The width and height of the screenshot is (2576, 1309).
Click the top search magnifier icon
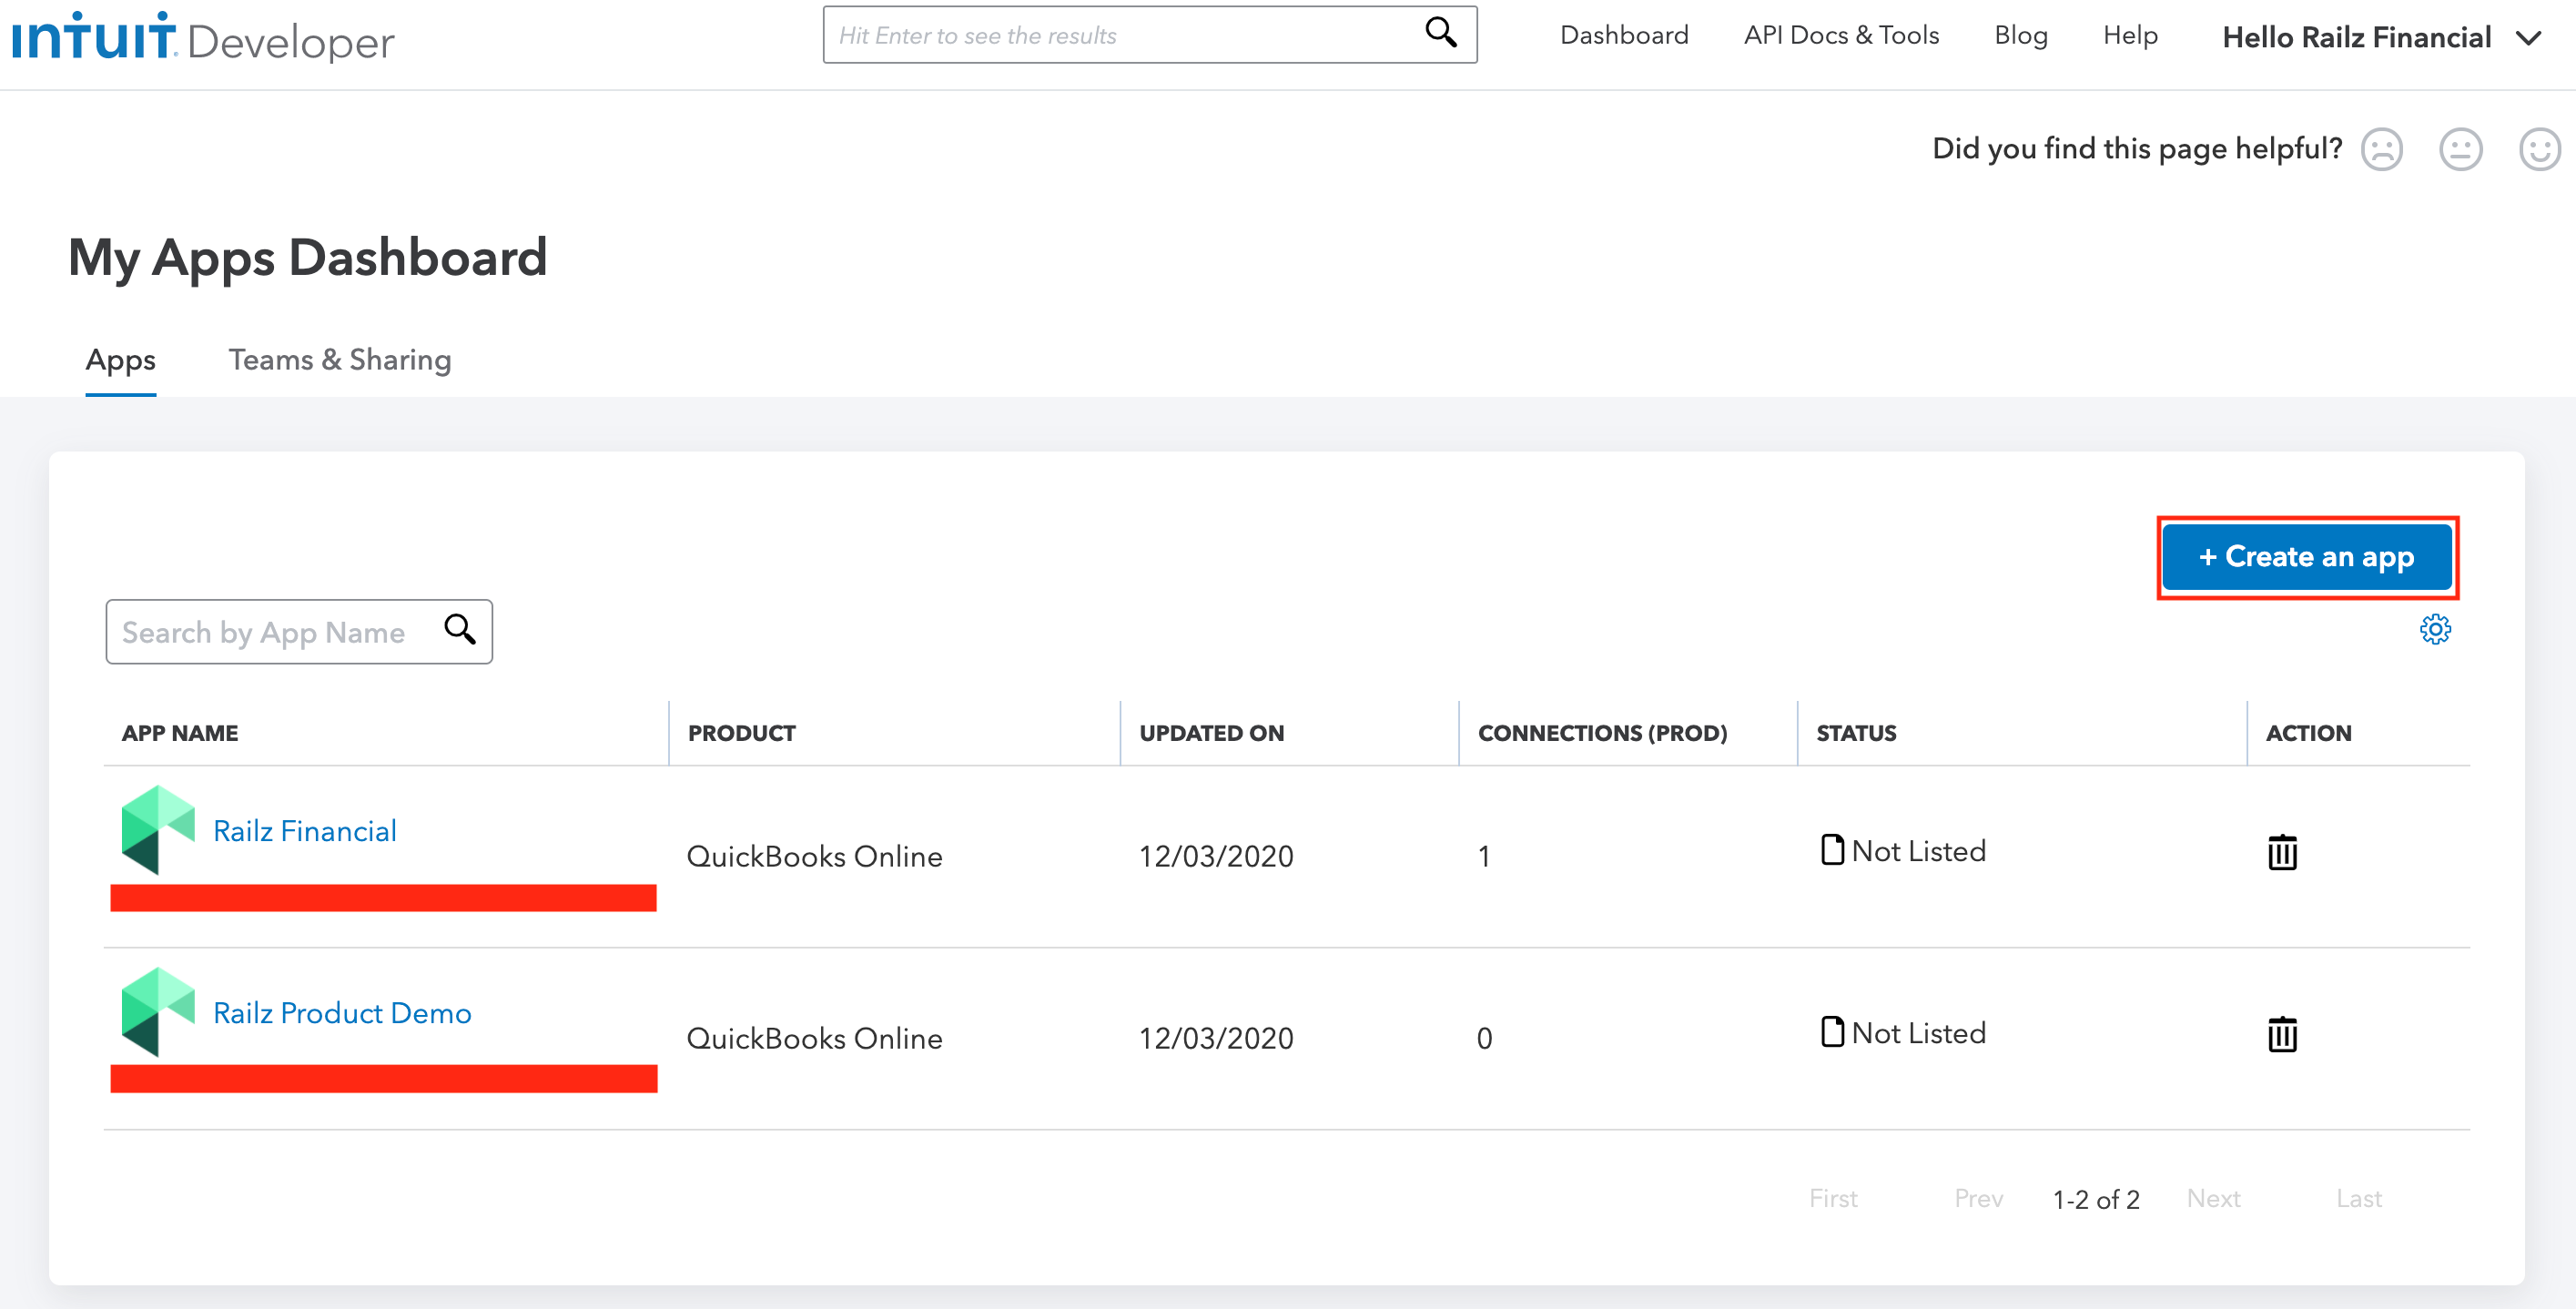pyautogui.click(x=1440, y=33)
